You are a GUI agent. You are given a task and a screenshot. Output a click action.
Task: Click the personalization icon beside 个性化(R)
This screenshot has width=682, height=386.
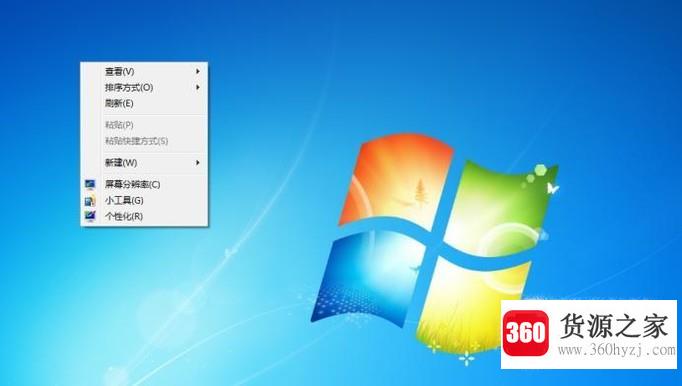90,216
